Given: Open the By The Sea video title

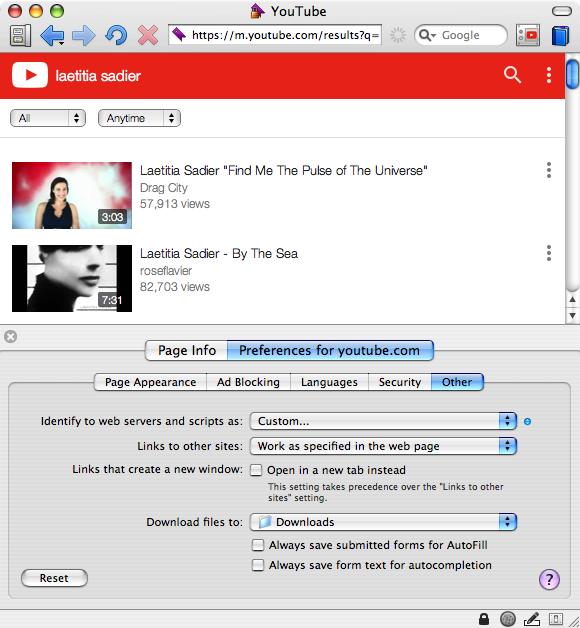Looking at the screenshot, I should 219,254.
